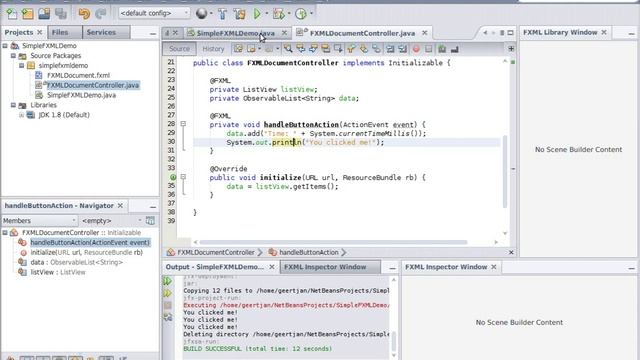Select FXMLDocument.fxml in project tree
640x360 pixels.
coord(78,75)
